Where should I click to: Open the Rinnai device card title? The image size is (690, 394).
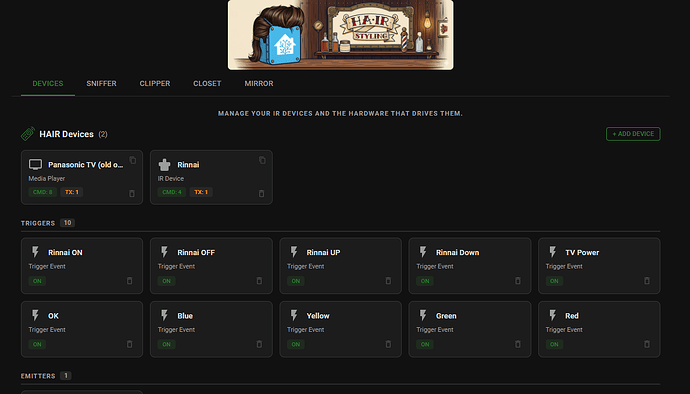pyautogui.click(x=188, y=165)
